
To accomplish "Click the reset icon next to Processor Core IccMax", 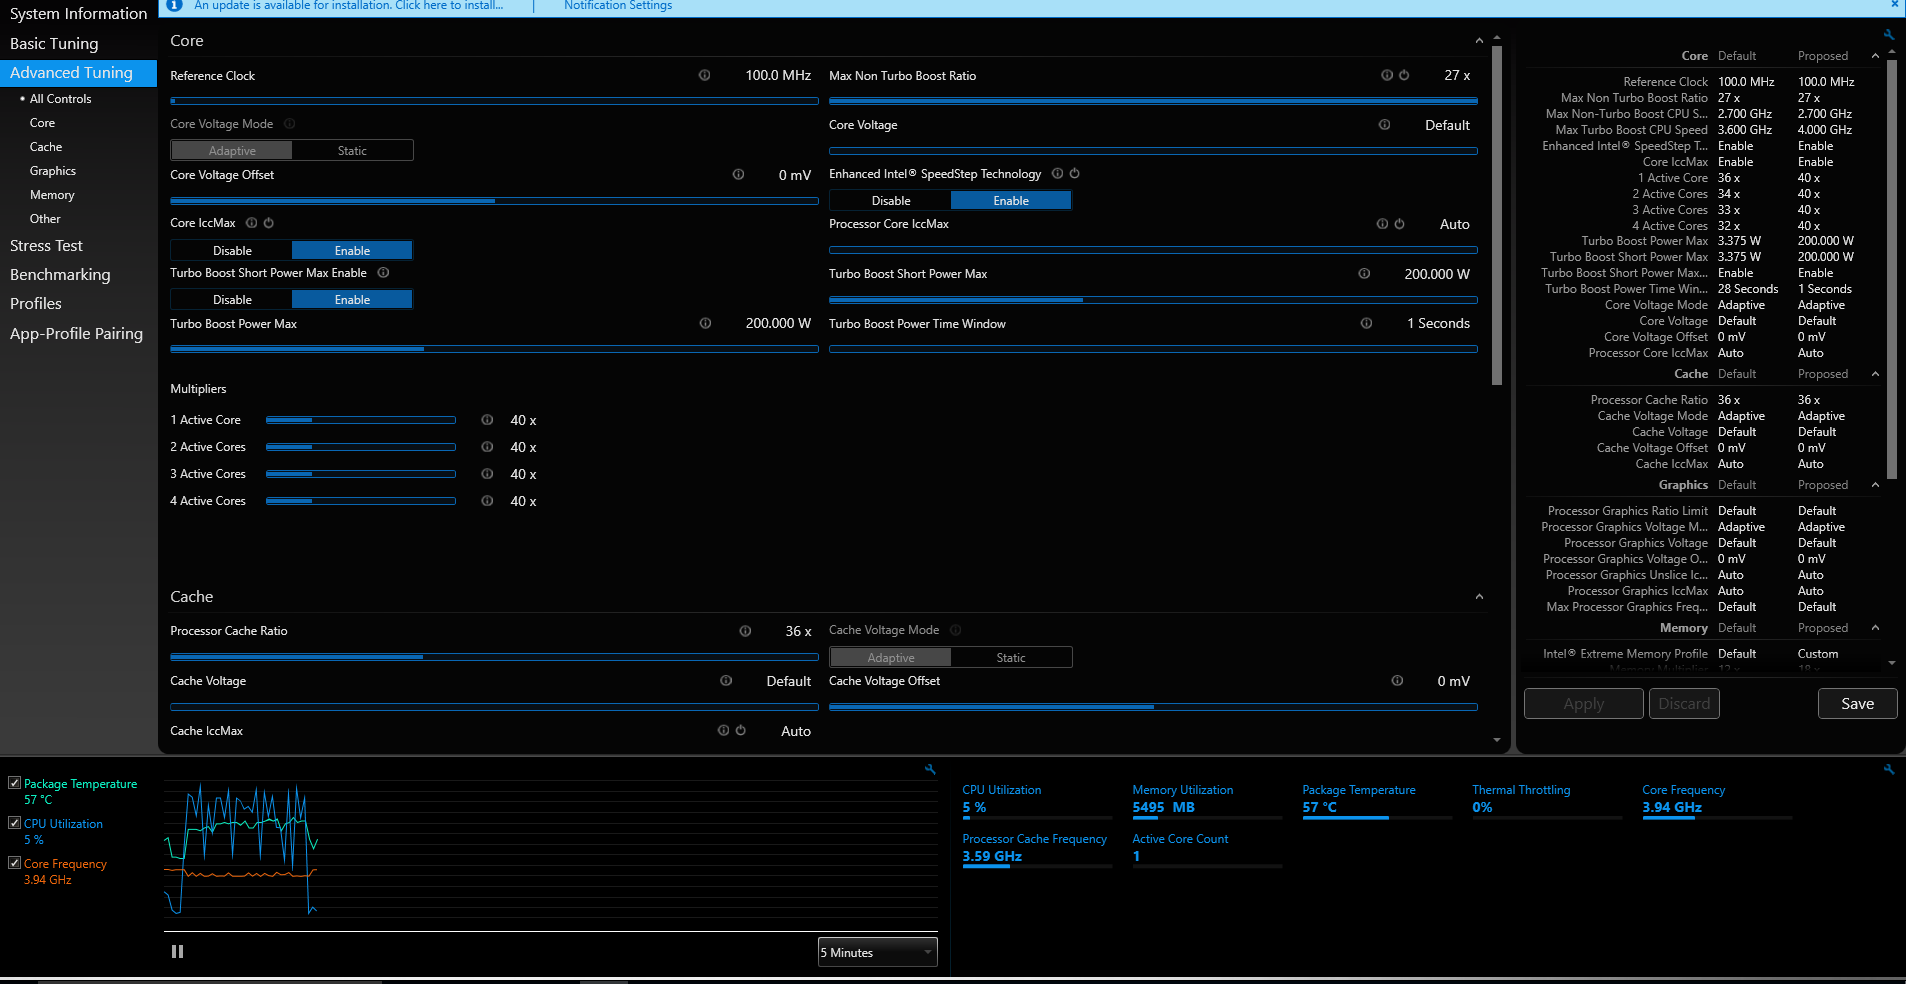I will pos(1399,225).
